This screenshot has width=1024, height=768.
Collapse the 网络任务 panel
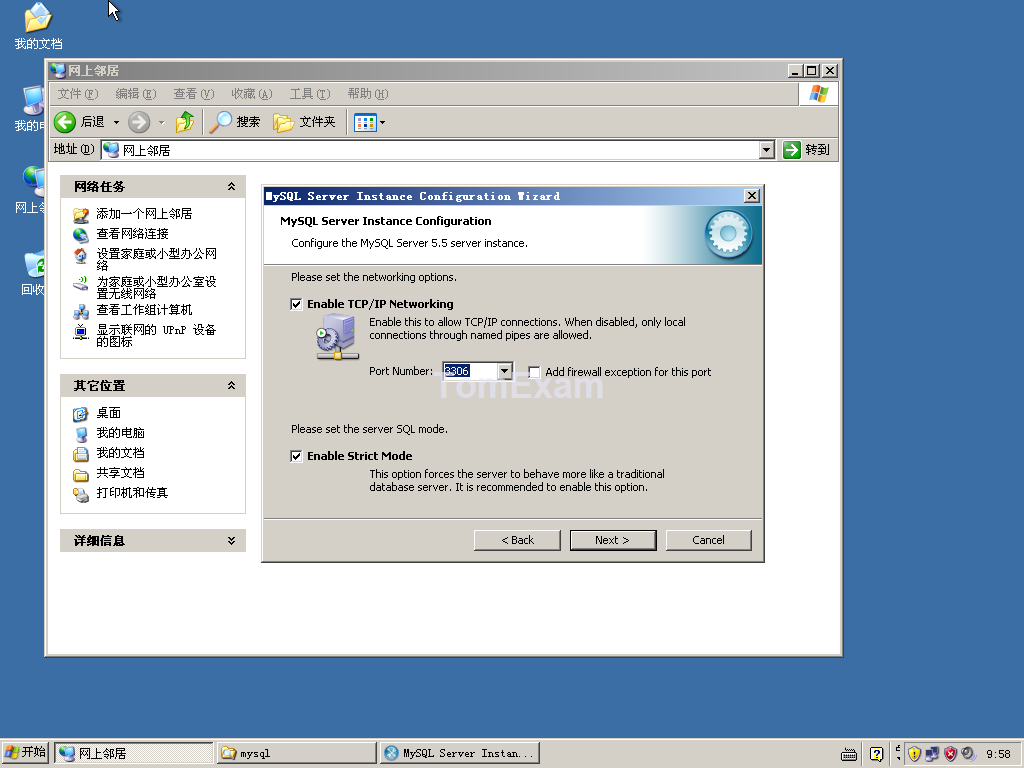[231, 187]
